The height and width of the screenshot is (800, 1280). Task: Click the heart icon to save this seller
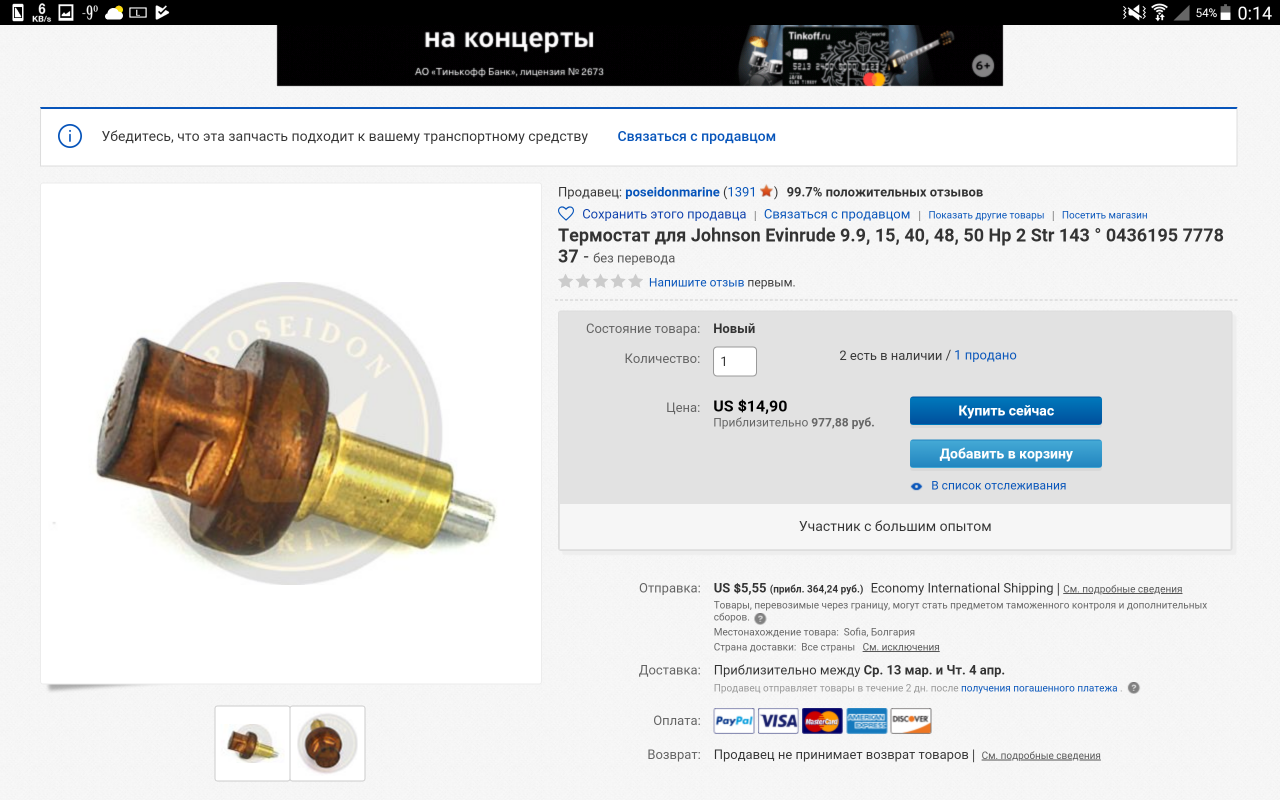pyautogui.click(x=566, y=214)
